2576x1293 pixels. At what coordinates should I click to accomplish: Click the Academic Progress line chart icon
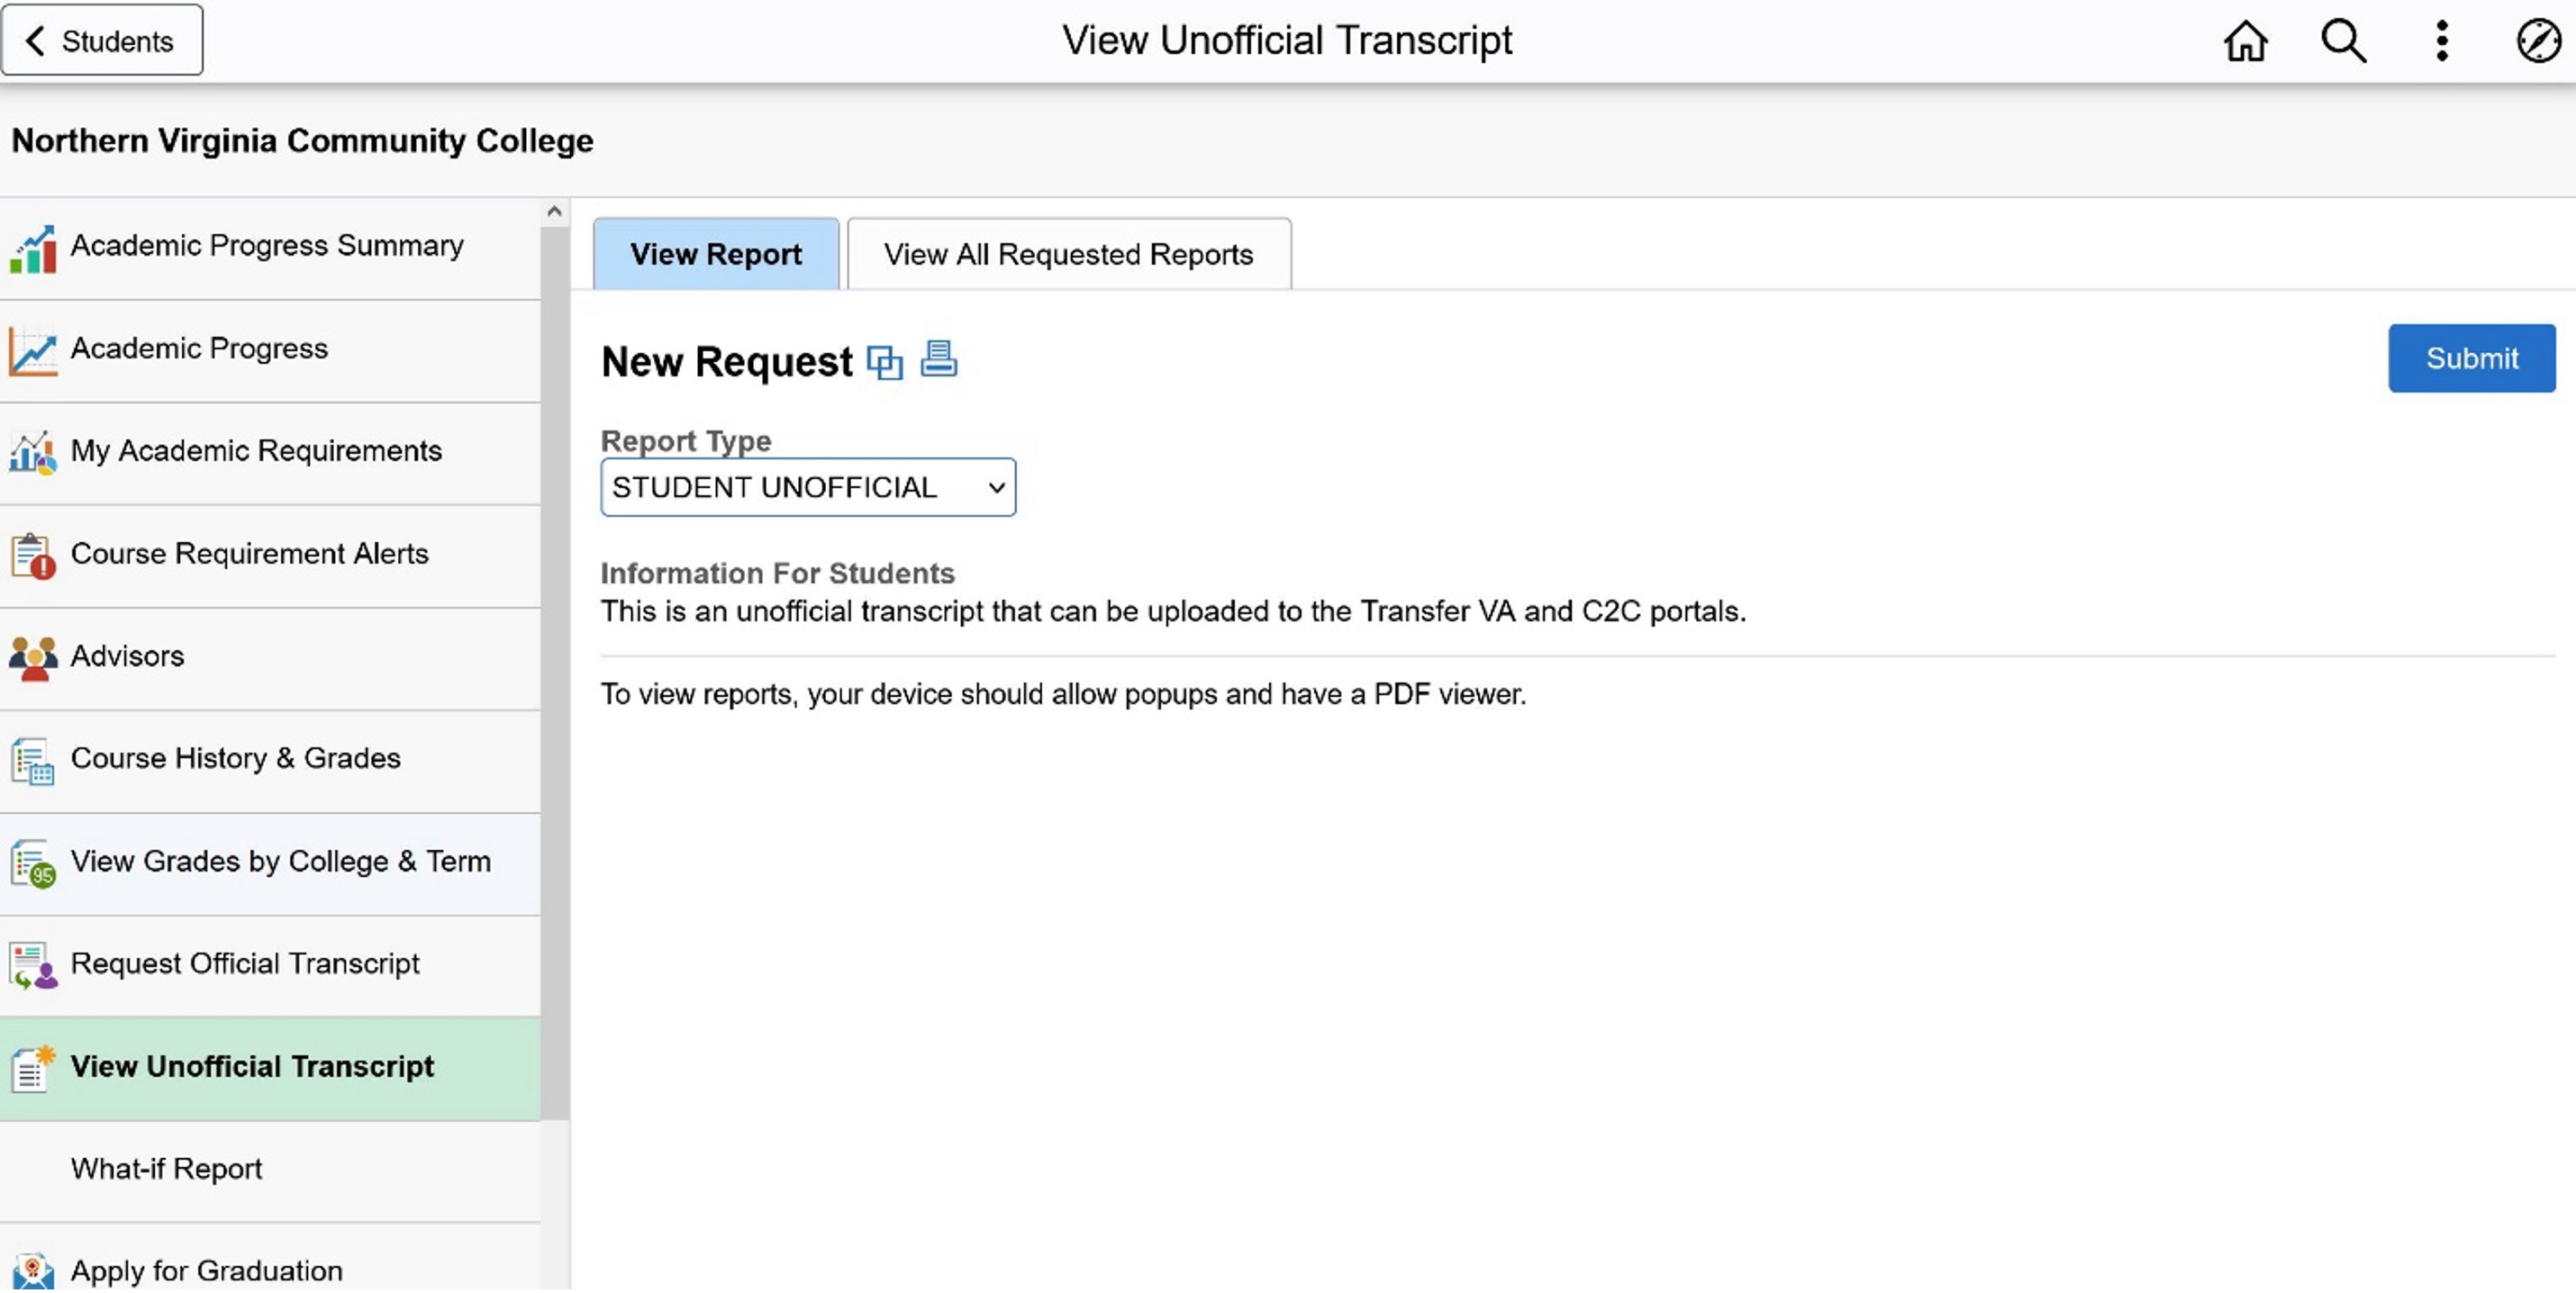[x=33, y=351]
